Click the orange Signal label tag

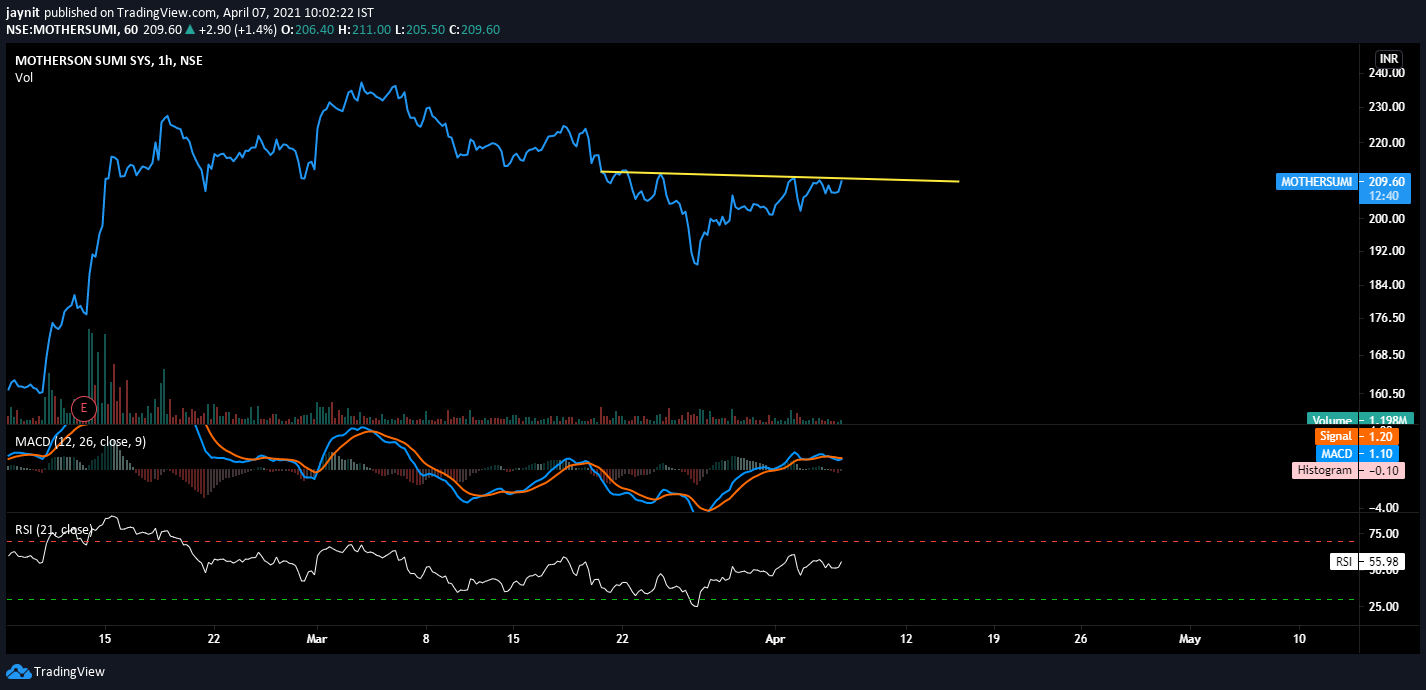click(x=1335, y=436)
